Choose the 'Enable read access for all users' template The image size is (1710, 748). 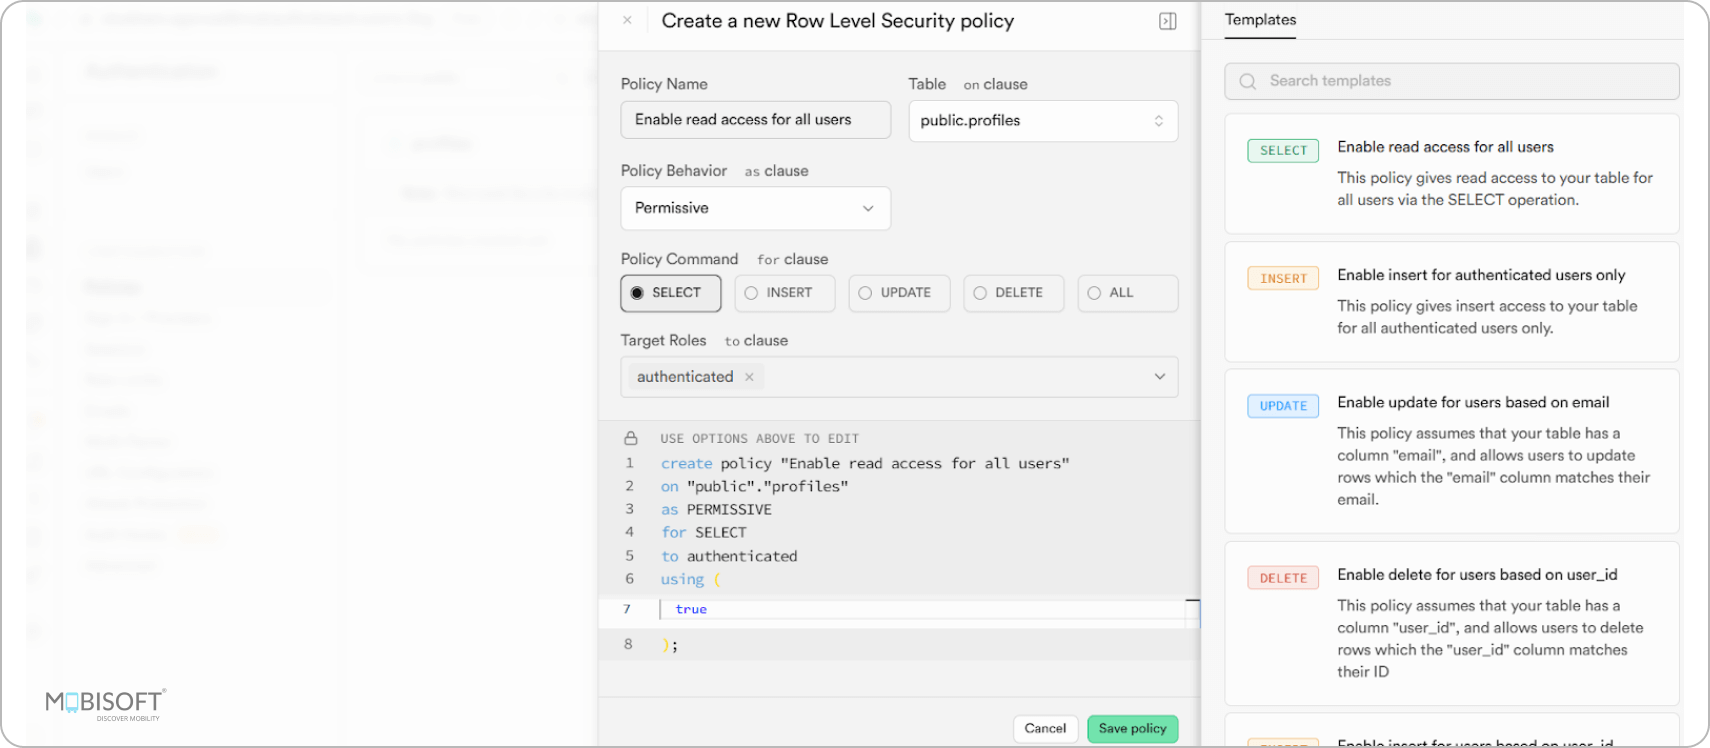point(1451,174)
